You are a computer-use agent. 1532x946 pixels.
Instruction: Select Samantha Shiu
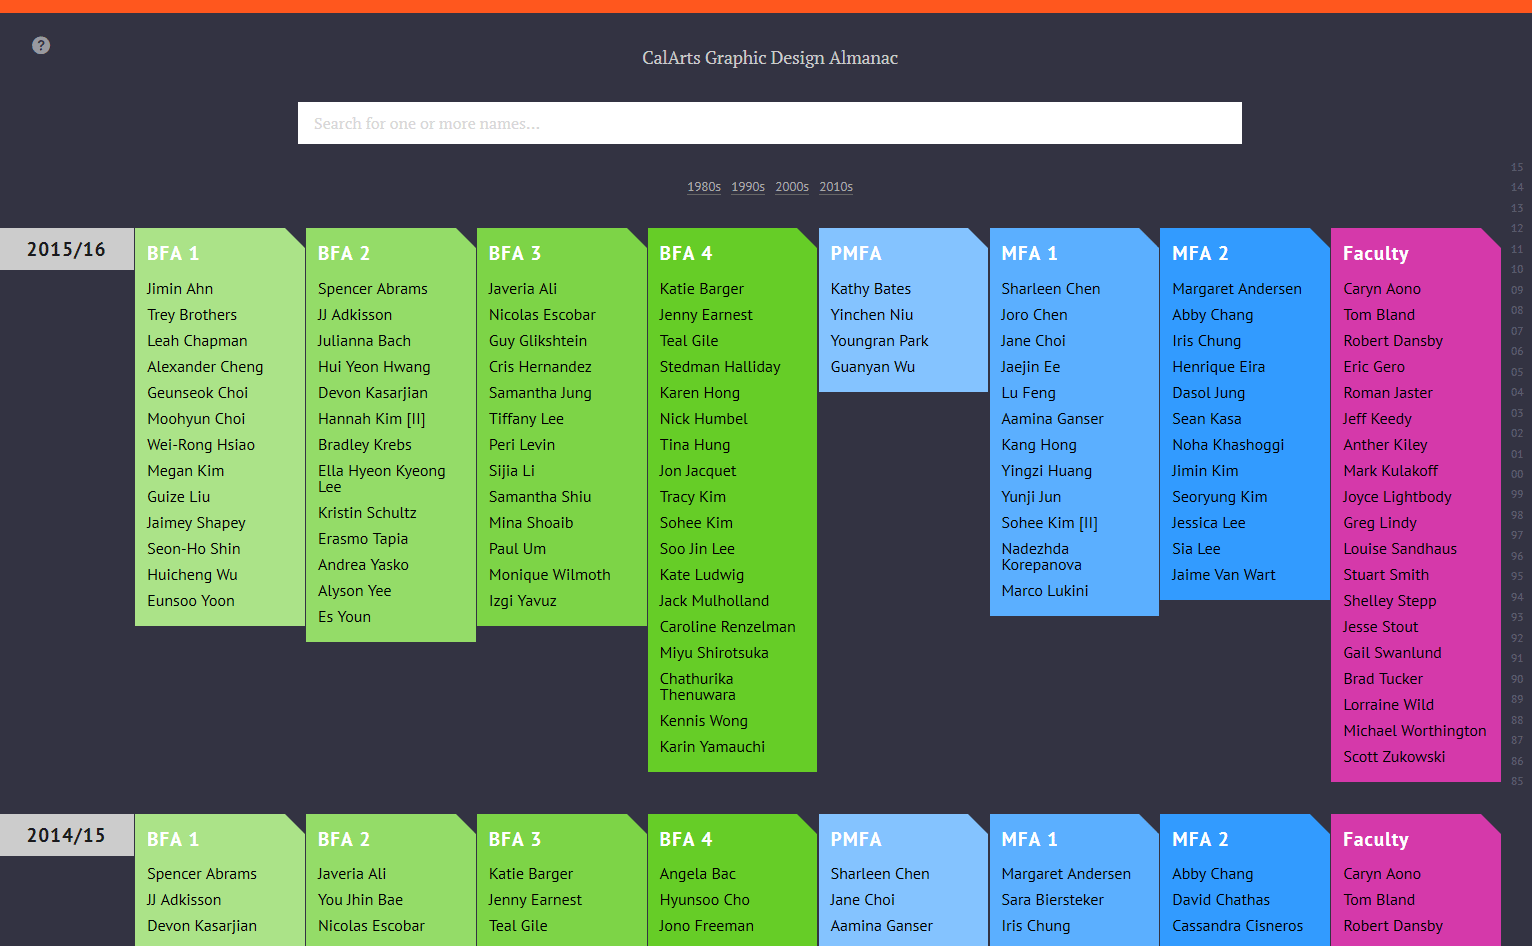(540, 497)
